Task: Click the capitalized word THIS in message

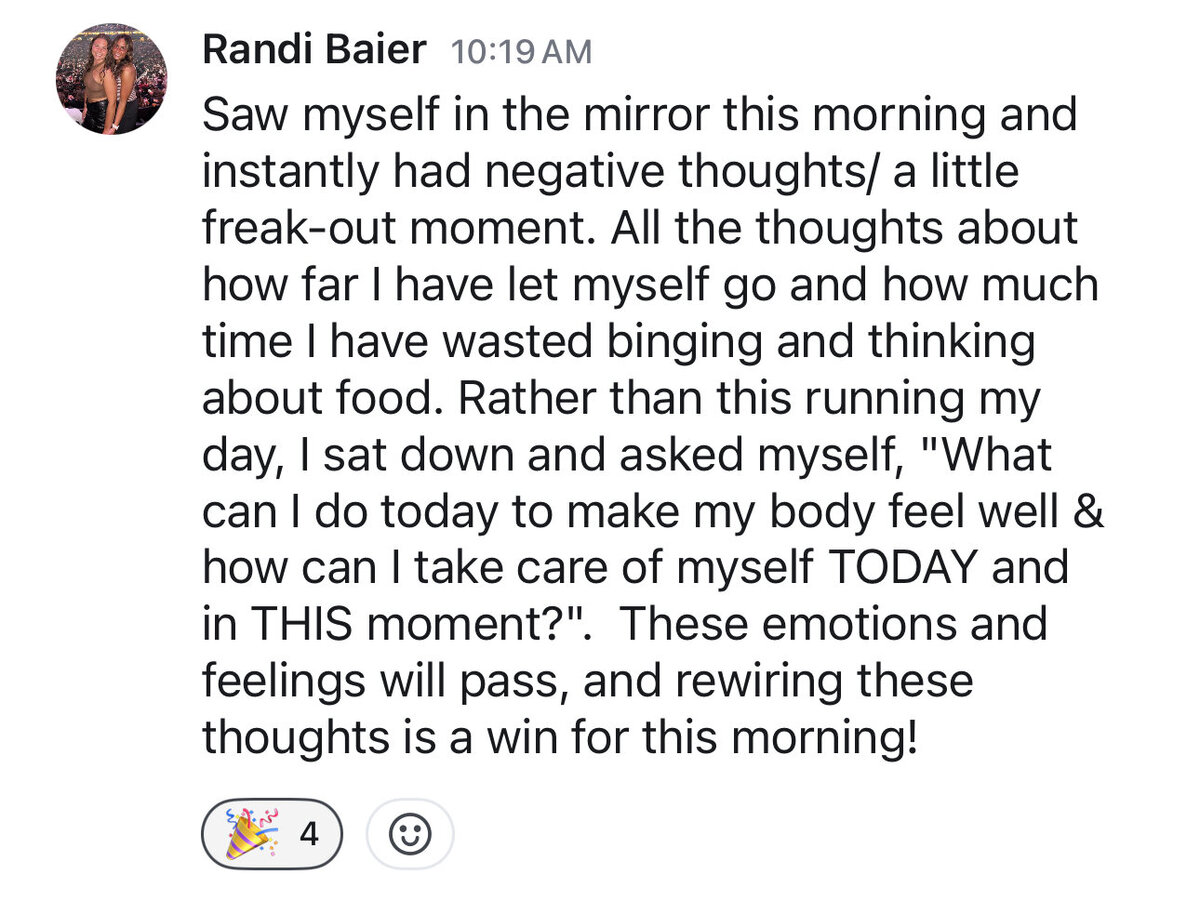Action: click(x=307, y=625)
